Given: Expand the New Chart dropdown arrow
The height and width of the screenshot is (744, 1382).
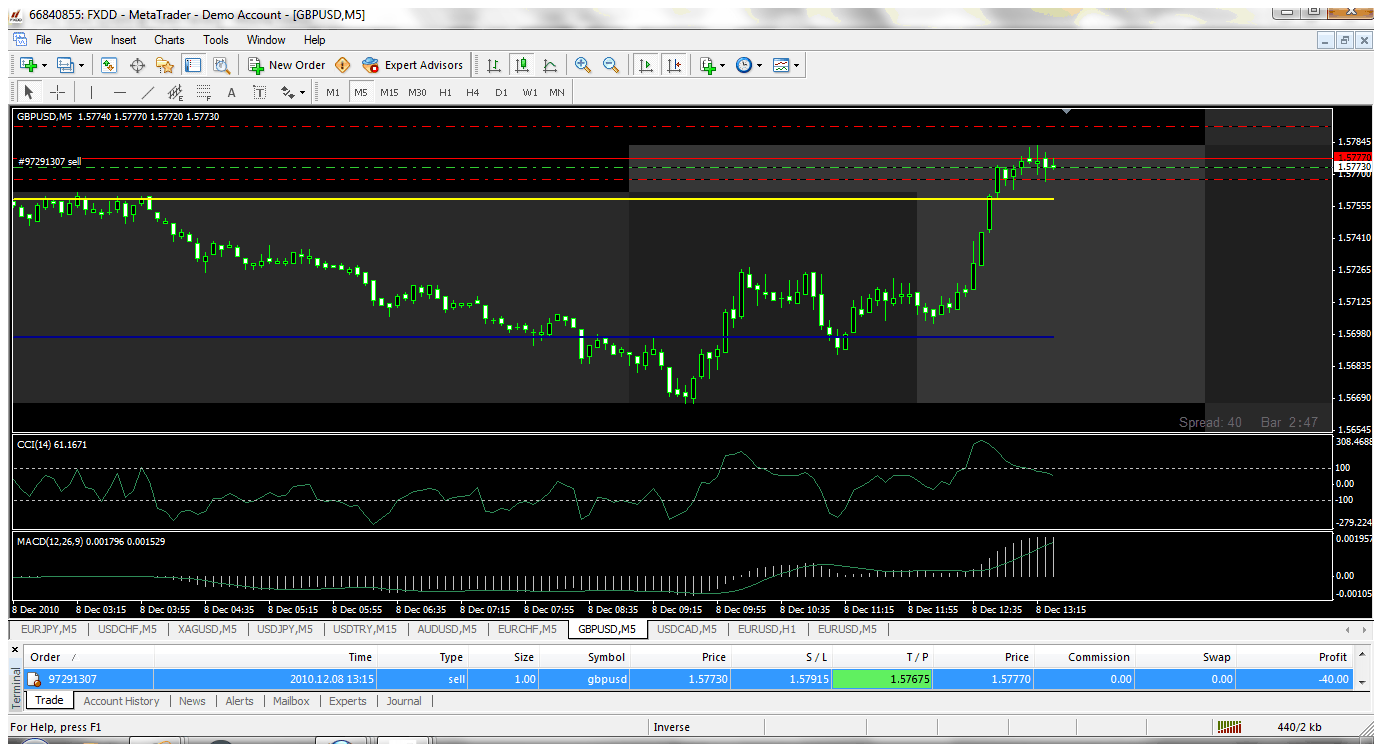Looking at the screenshot, I should point(44,65).
